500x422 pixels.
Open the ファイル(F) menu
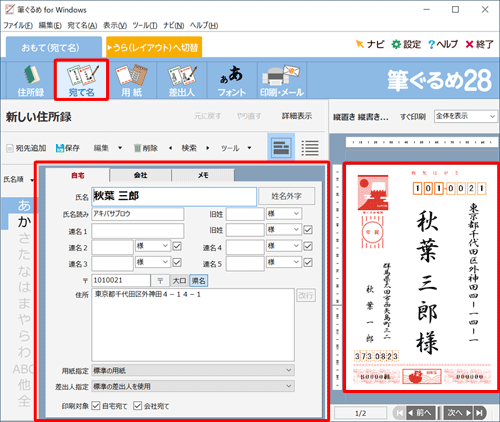coord(18,25)
